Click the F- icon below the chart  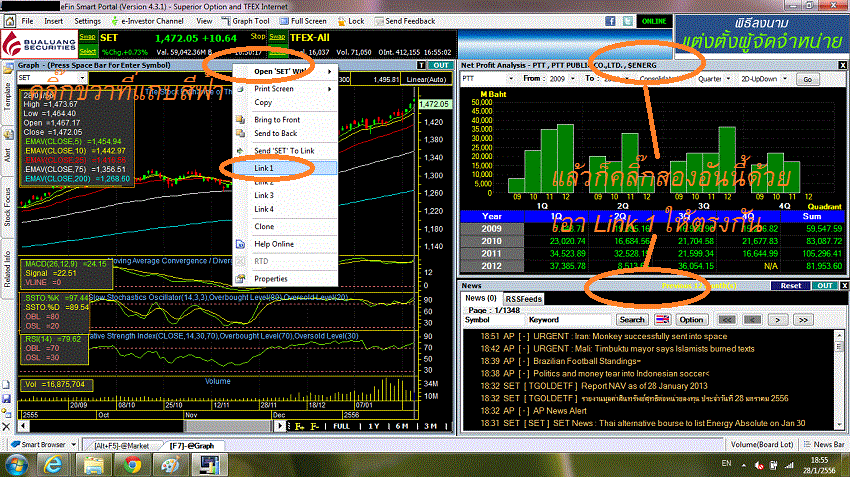pos(314,426)
